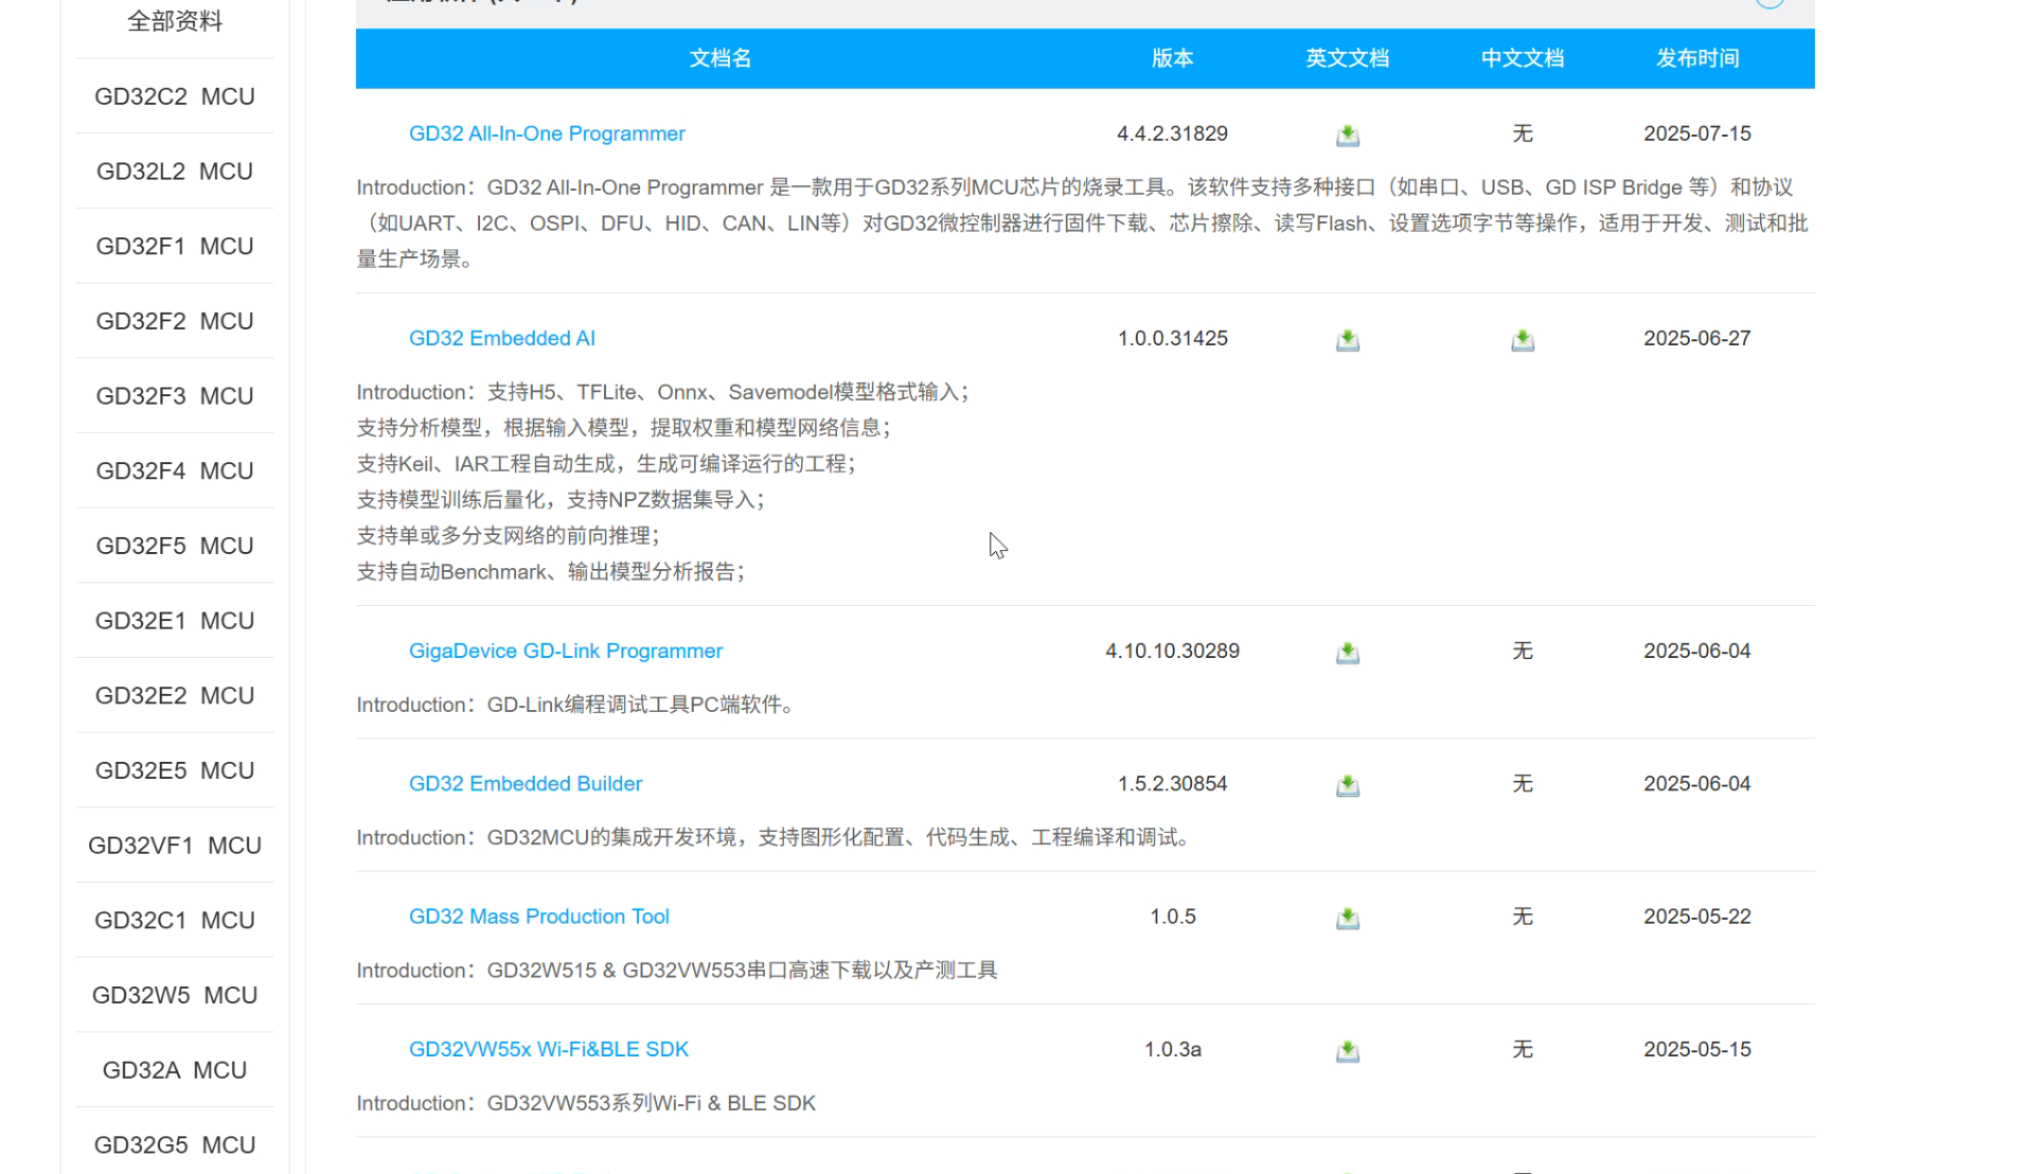Download Chinese doc for GD32 Embedded AI
The width and height of the screenshot is (2020, 1174).
pos(1522,339)
